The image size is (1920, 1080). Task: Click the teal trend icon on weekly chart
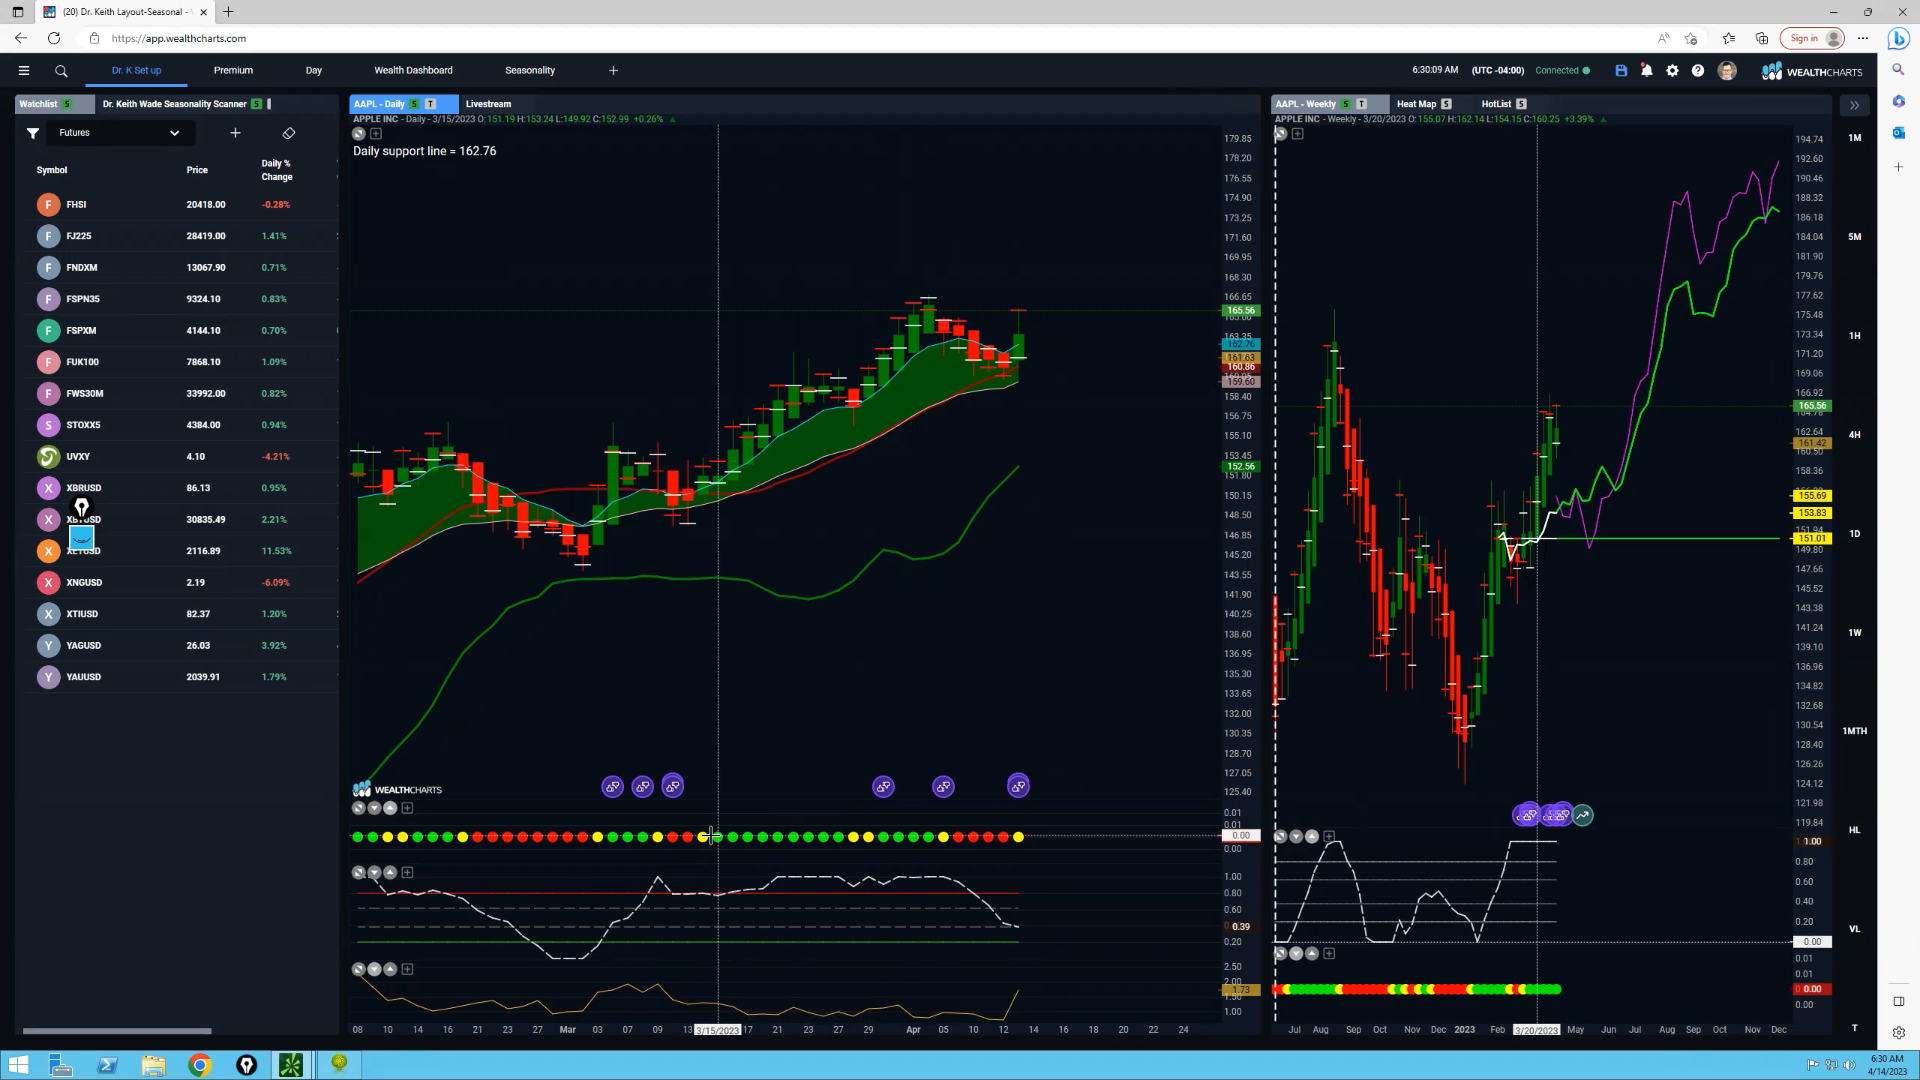coord(1583,816)
